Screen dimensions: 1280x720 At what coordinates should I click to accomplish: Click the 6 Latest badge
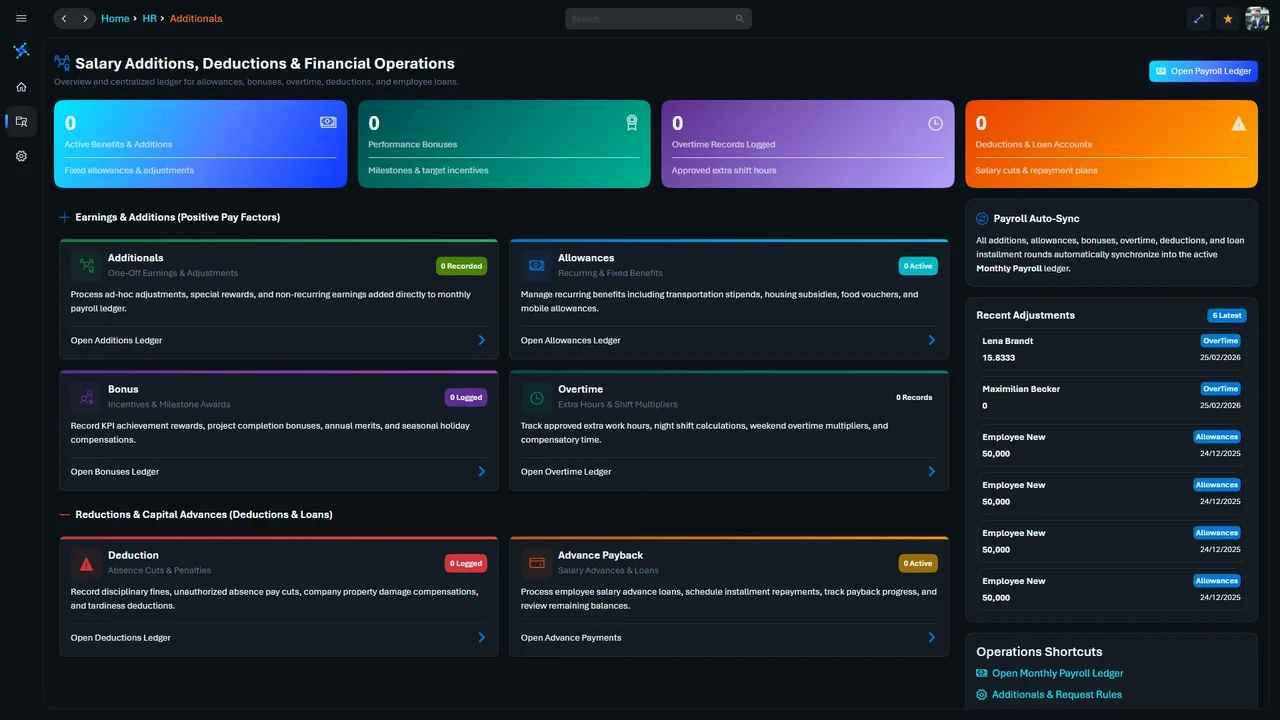[1227, 315]
